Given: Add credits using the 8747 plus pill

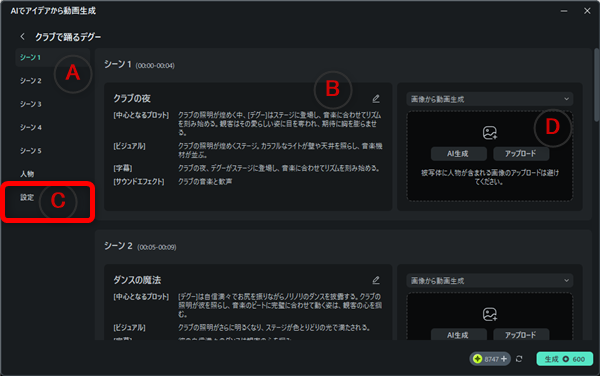Looking at the screenshot, I should (490, 359).
